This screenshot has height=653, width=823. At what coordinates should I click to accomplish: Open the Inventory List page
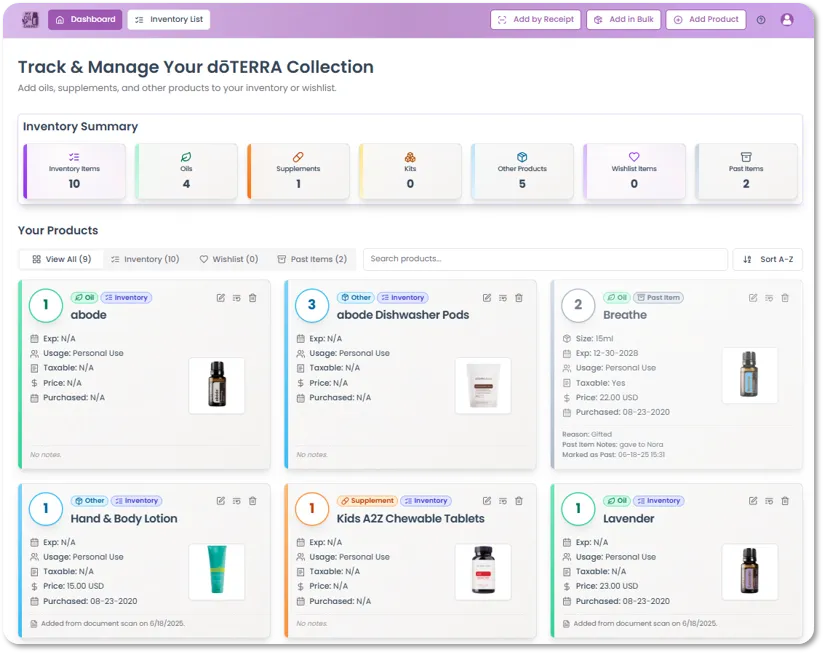coord(168,19)
